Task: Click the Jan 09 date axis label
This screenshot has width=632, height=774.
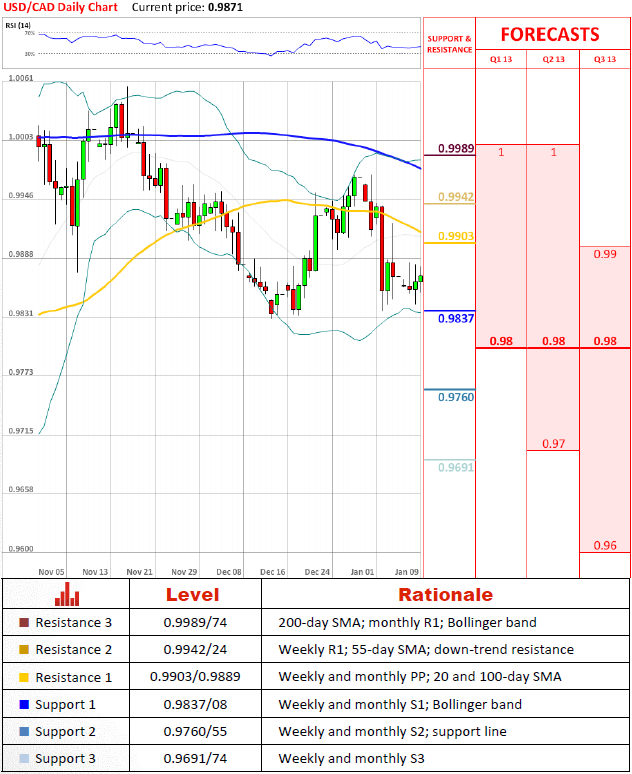Action: tap(406, 572)
